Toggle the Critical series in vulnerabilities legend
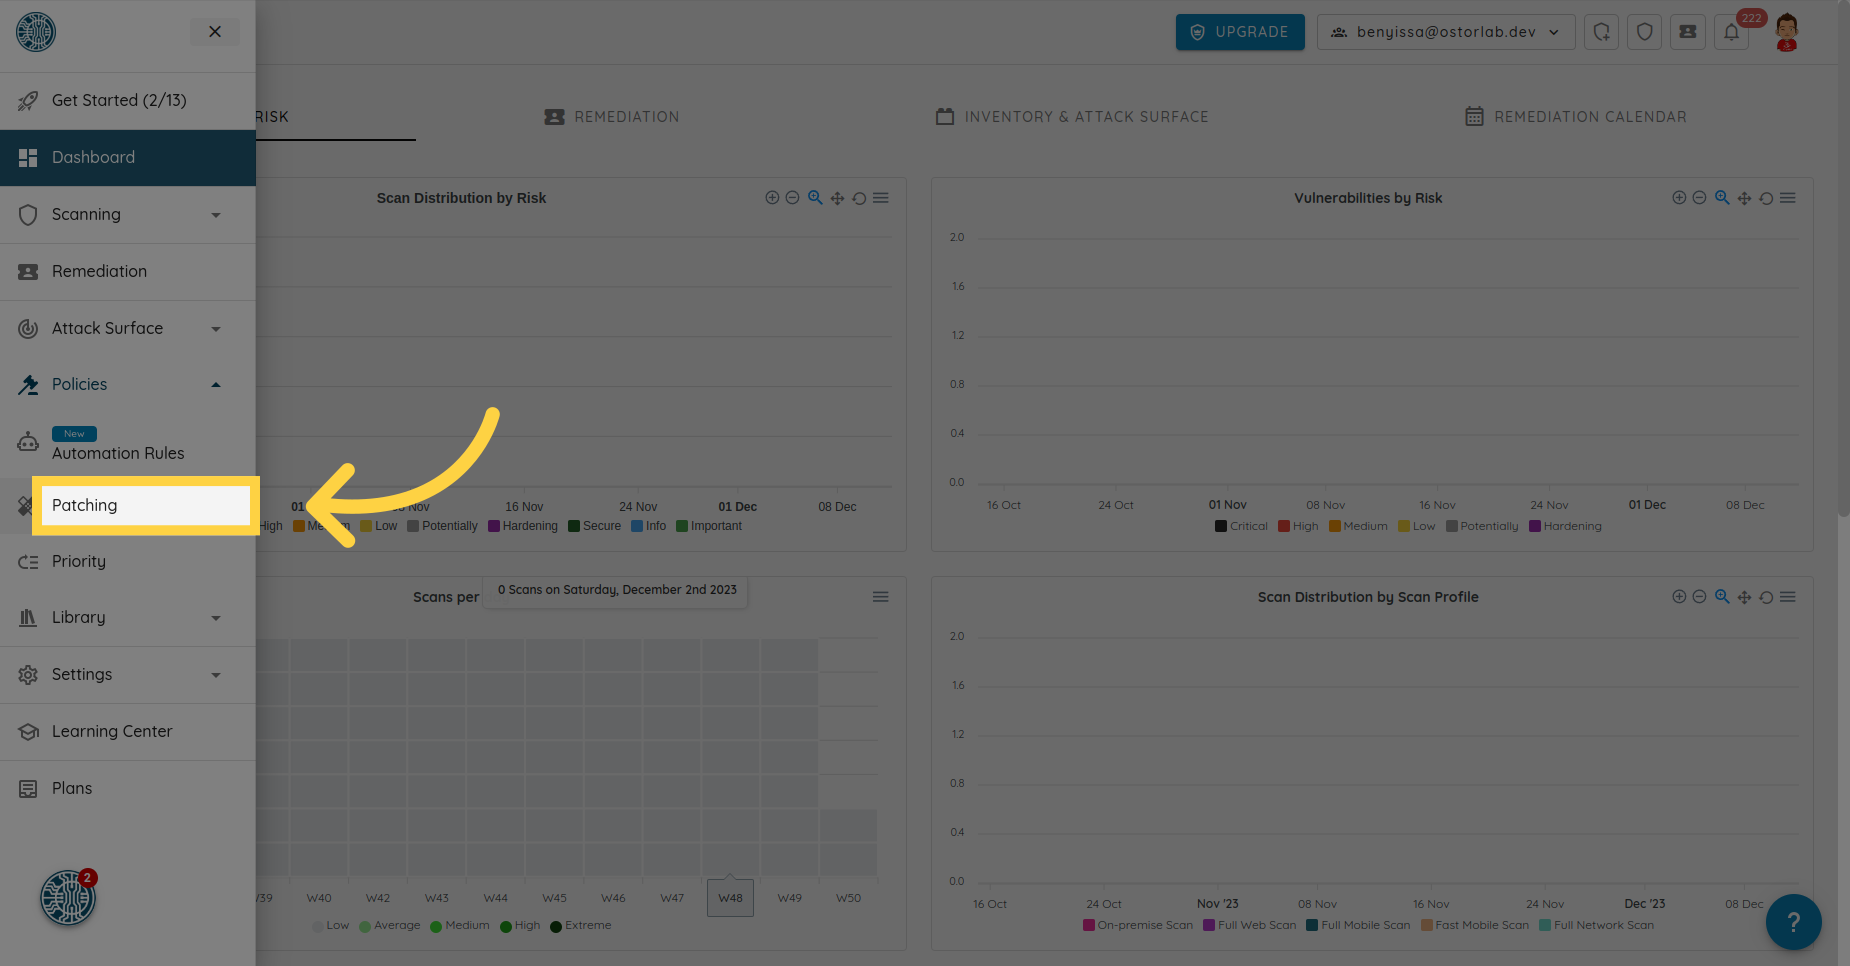The image size is (1850, 966). [1241, 526]
